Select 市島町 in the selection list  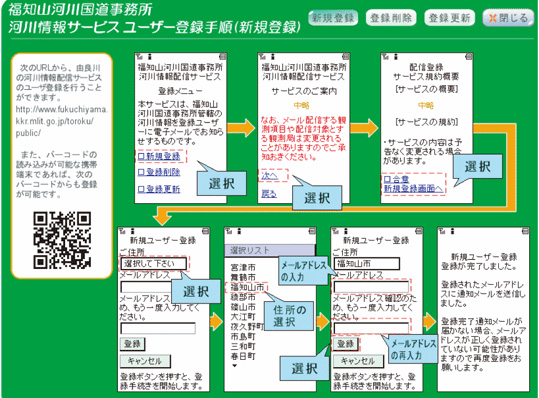point(243,336)
